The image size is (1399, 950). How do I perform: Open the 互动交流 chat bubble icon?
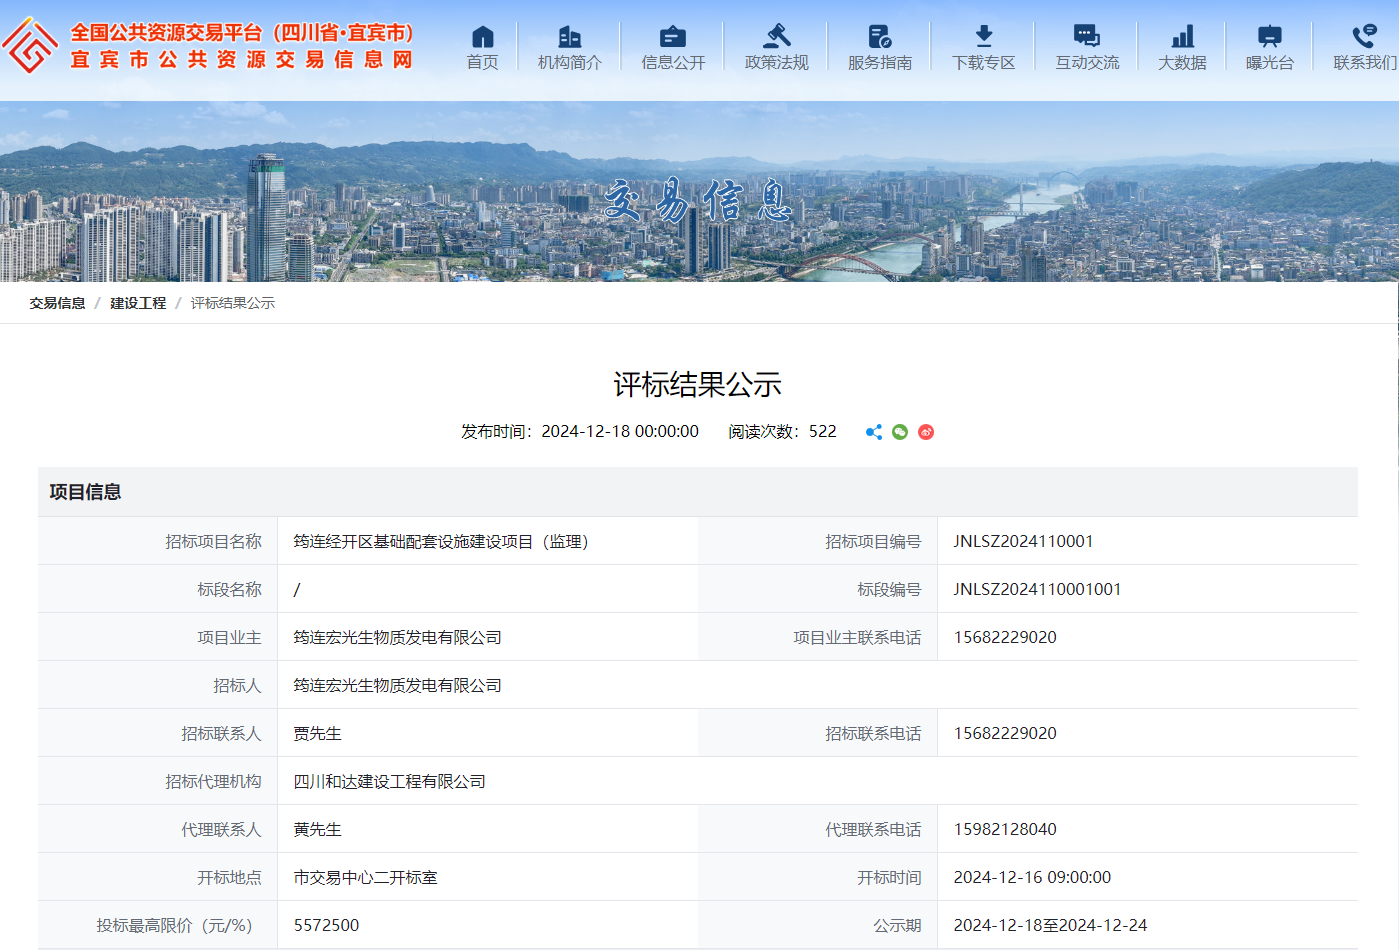1087,37
